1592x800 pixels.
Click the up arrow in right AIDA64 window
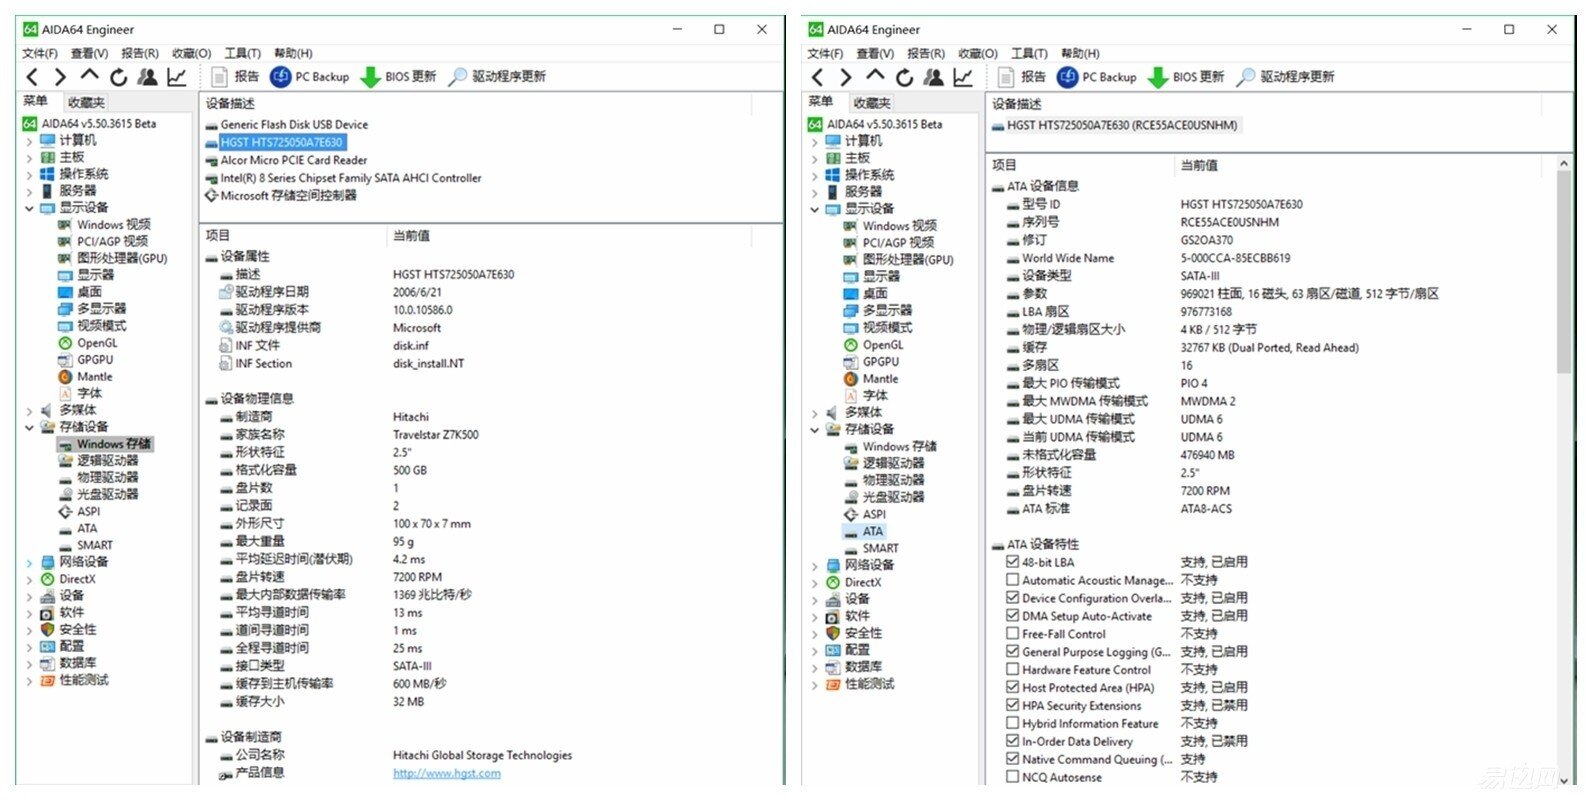pos(875,76)
